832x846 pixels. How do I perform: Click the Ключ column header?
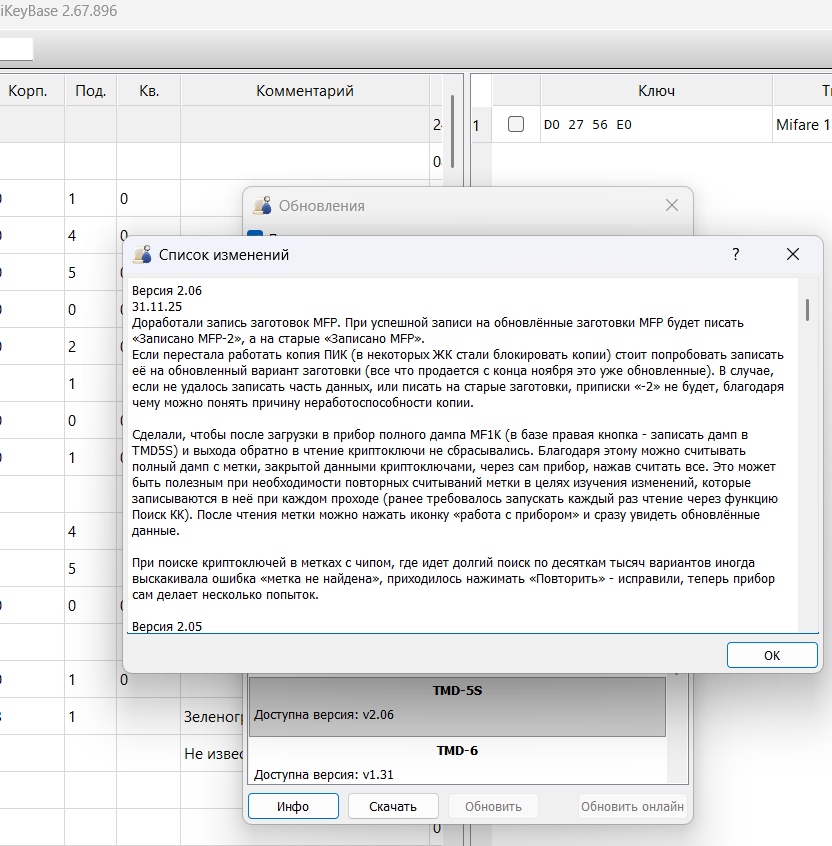pyautogui.click(x=656, y=91)
